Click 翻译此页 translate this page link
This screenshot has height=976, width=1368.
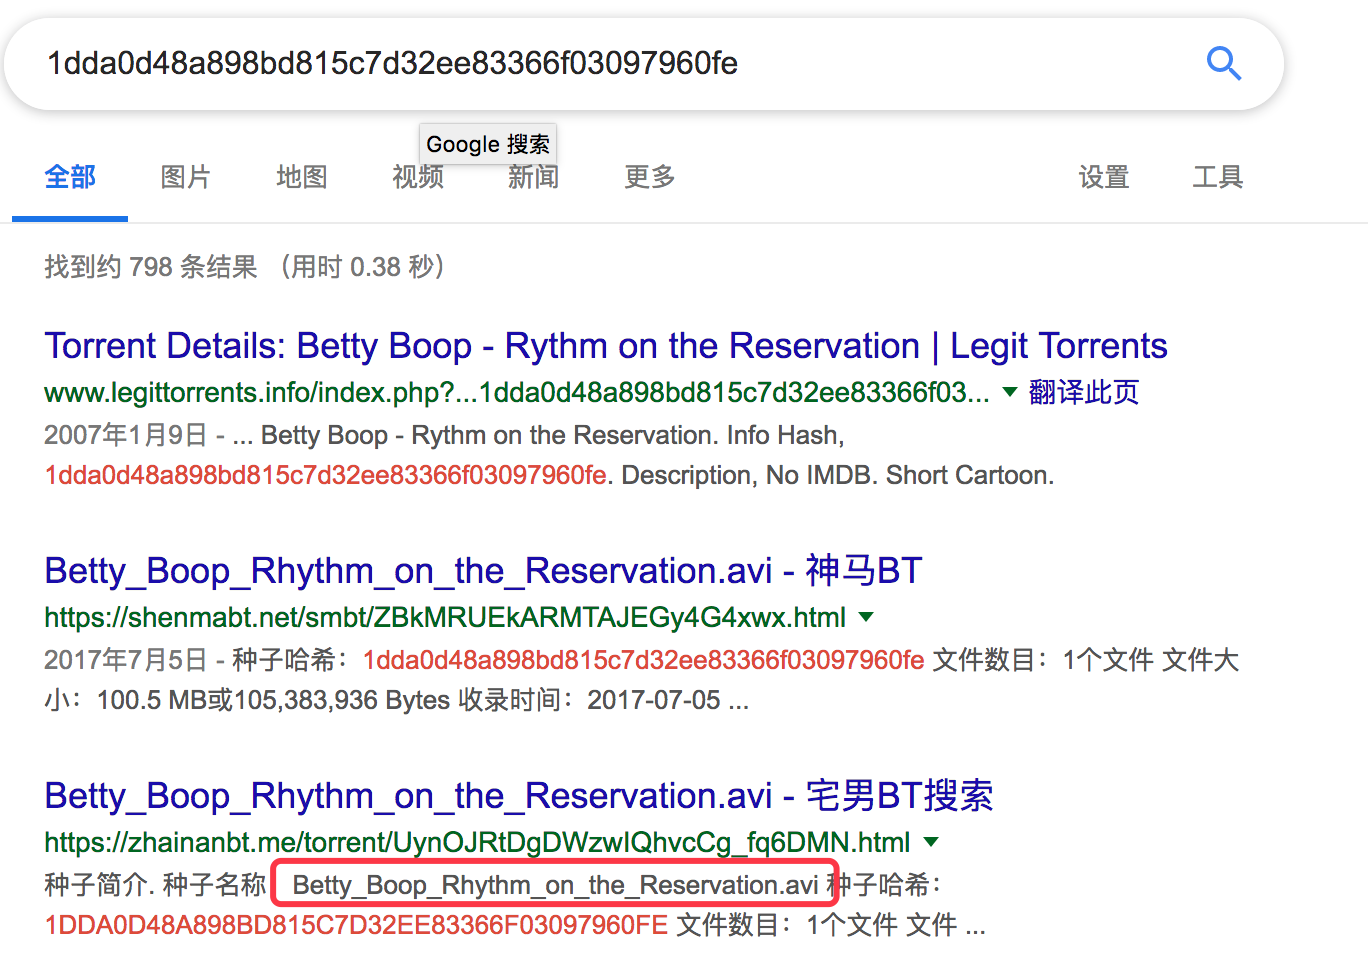click(x=1084, y=392)
